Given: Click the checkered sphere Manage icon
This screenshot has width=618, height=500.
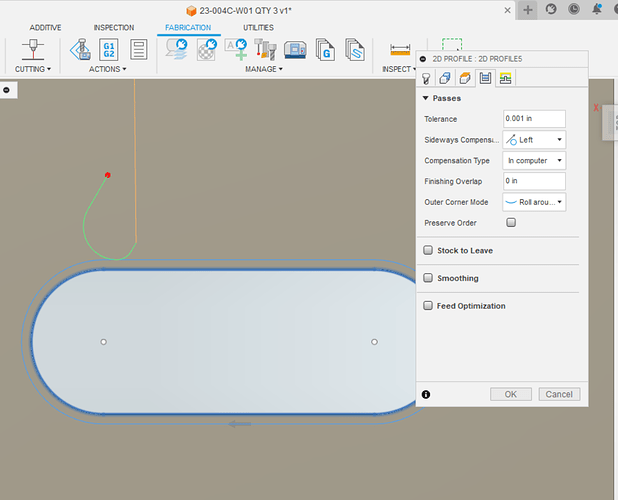Looking at the screenshot, I should point(207,50).
